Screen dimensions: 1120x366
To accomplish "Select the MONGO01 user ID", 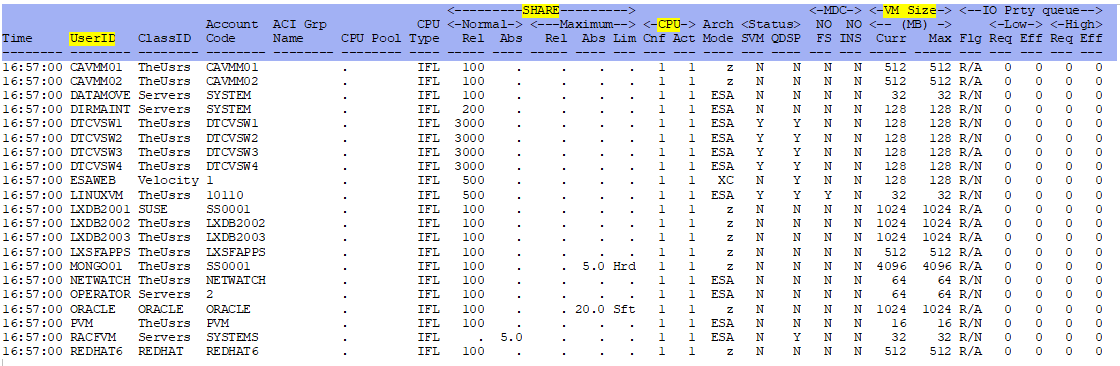I will 93,265.
